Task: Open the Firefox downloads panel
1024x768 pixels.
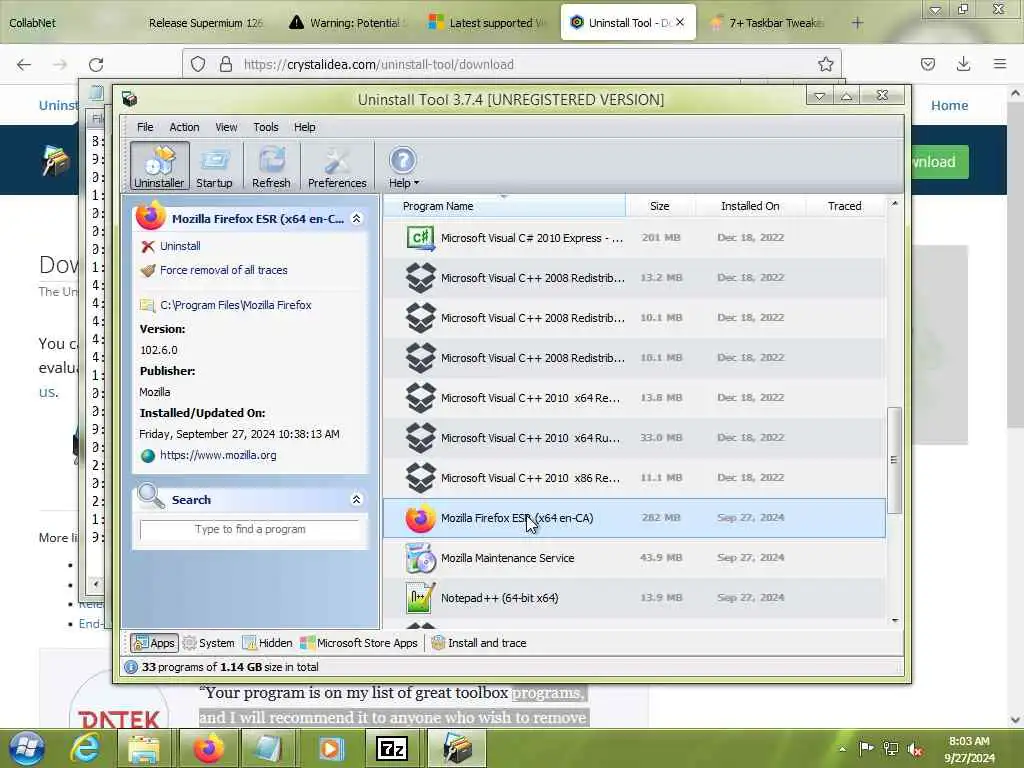Action: 963,63
